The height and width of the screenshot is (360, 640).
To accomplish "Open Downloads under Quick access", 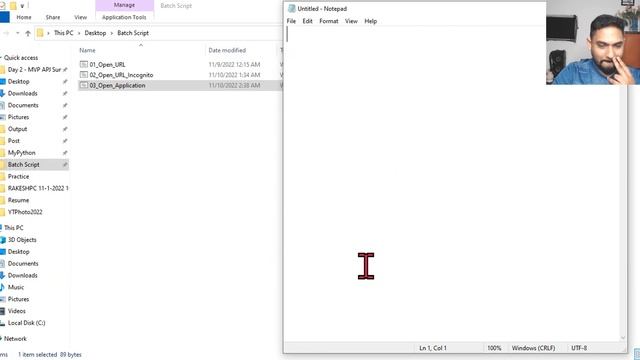I will pyautogui.click(x=22, y=93).
